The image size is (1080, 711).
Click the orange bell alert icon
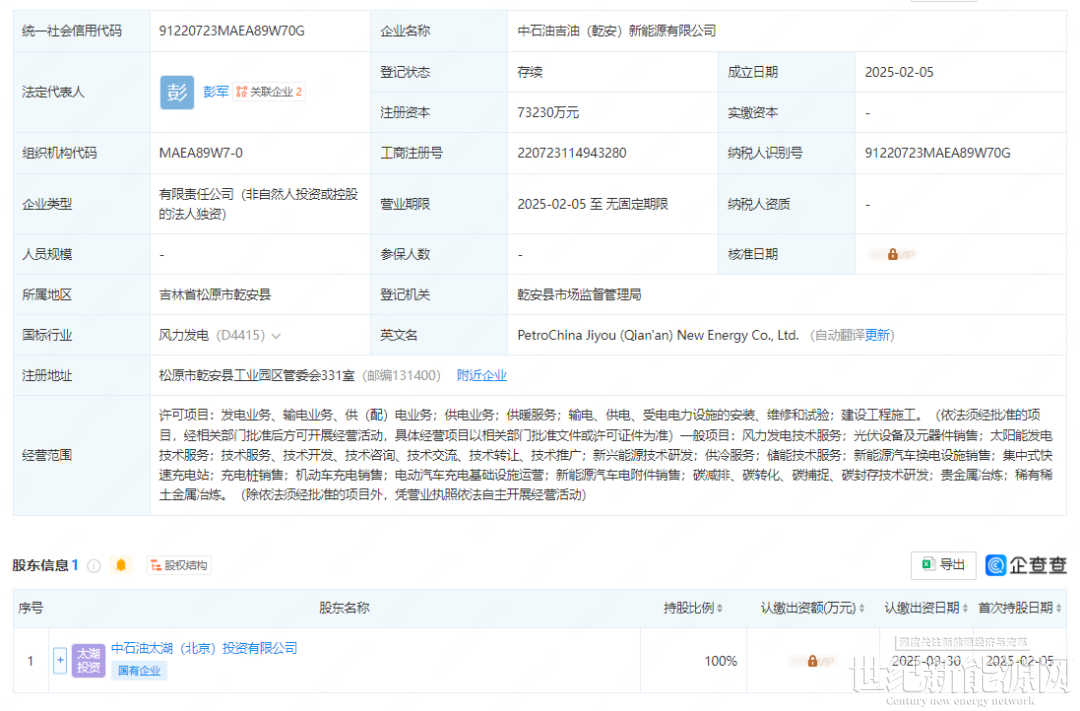[x=121, y=565]
